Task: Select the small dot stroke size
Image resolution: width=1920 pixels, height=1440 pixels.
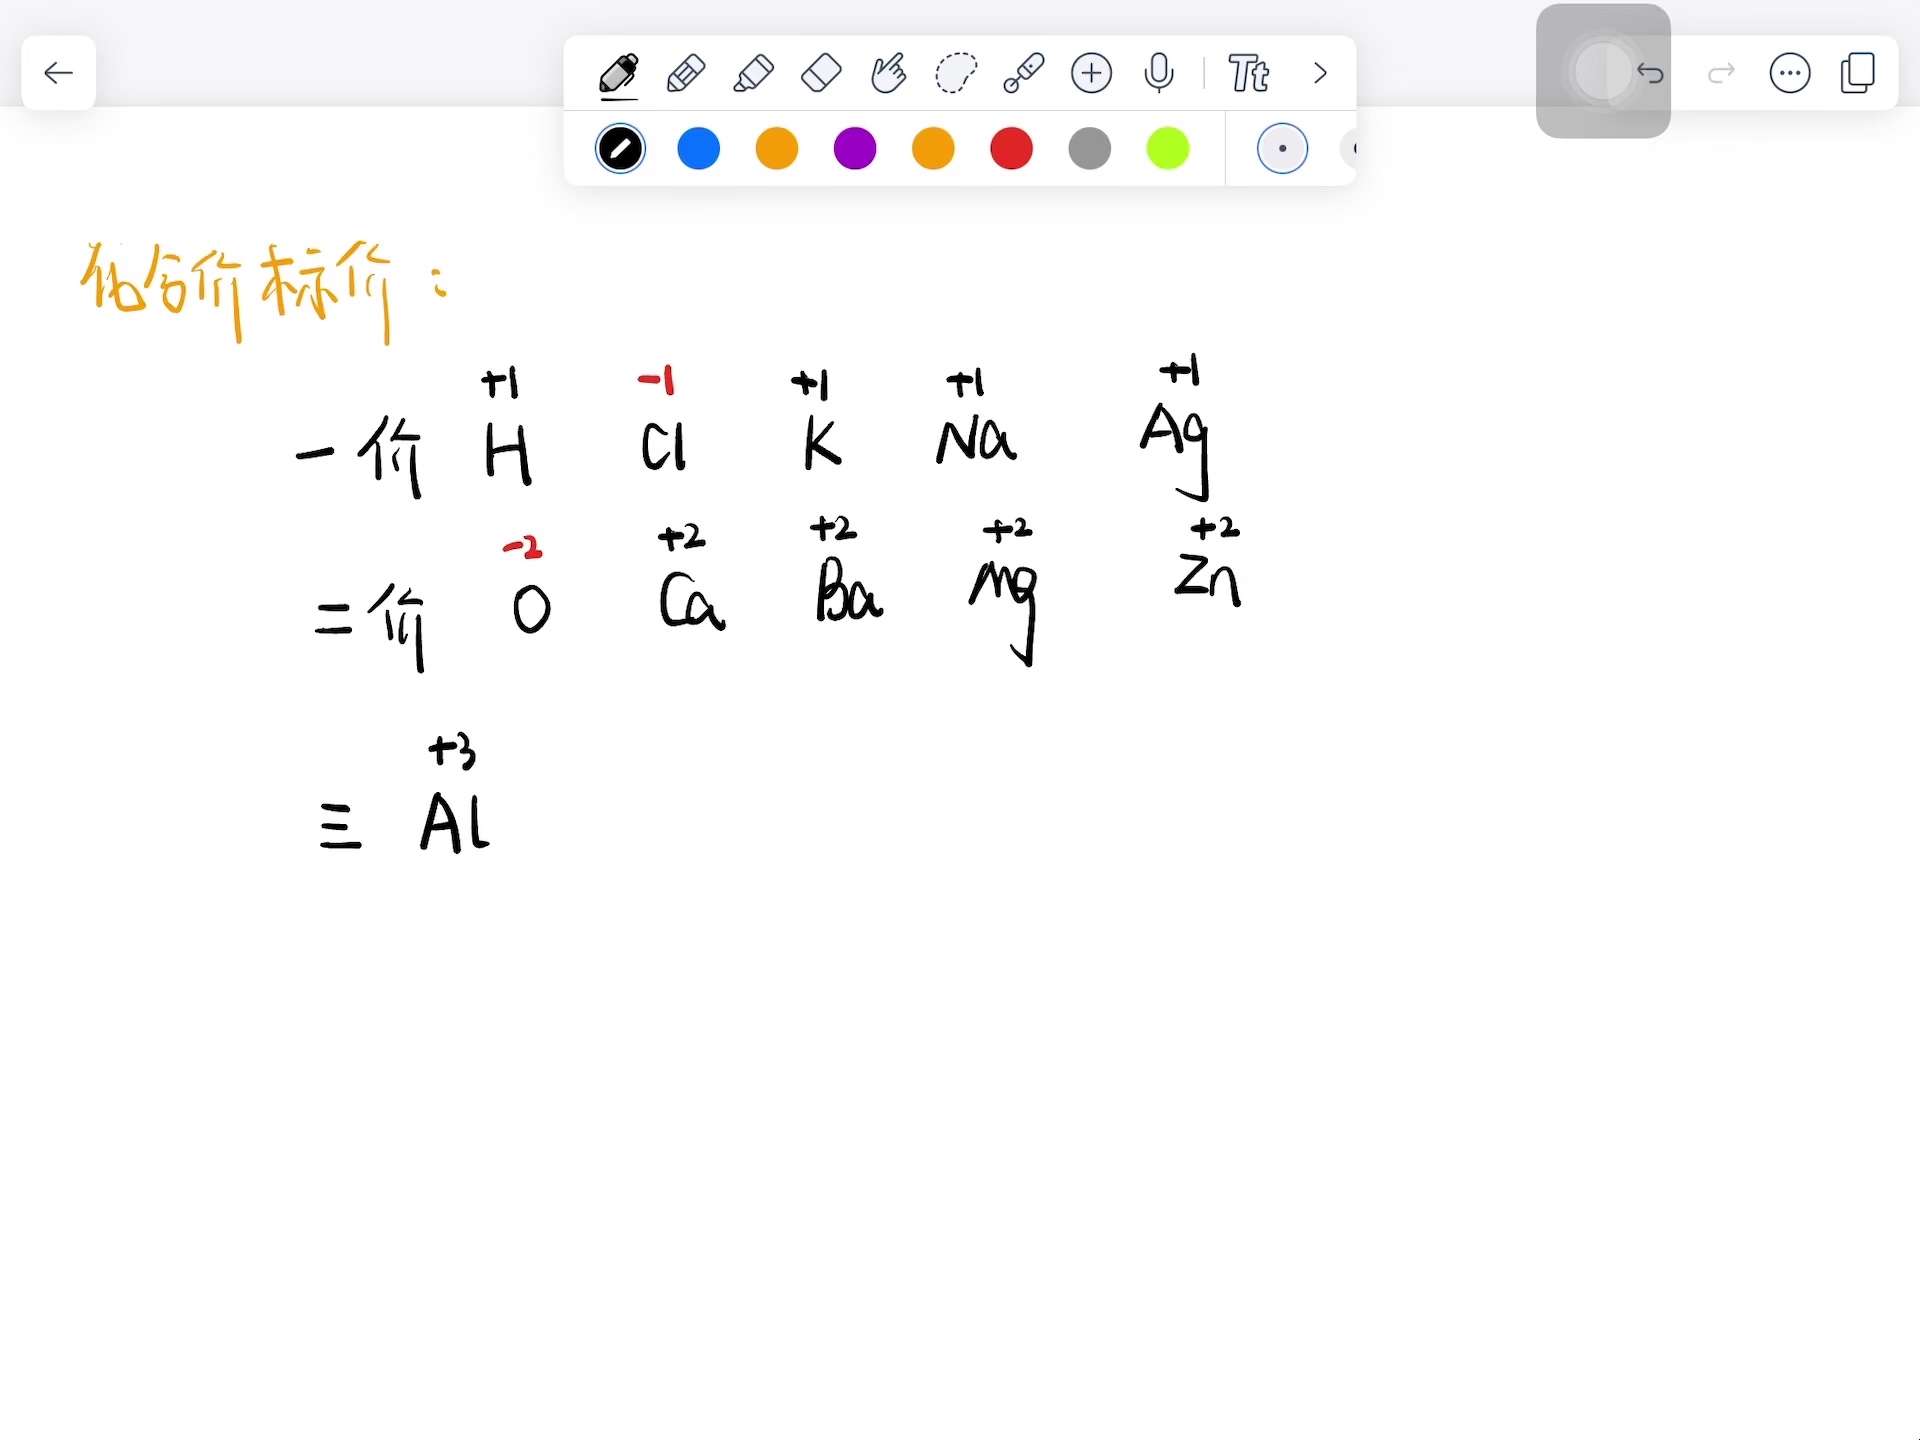Action: pyautogui.click(x=1282, y=149)
